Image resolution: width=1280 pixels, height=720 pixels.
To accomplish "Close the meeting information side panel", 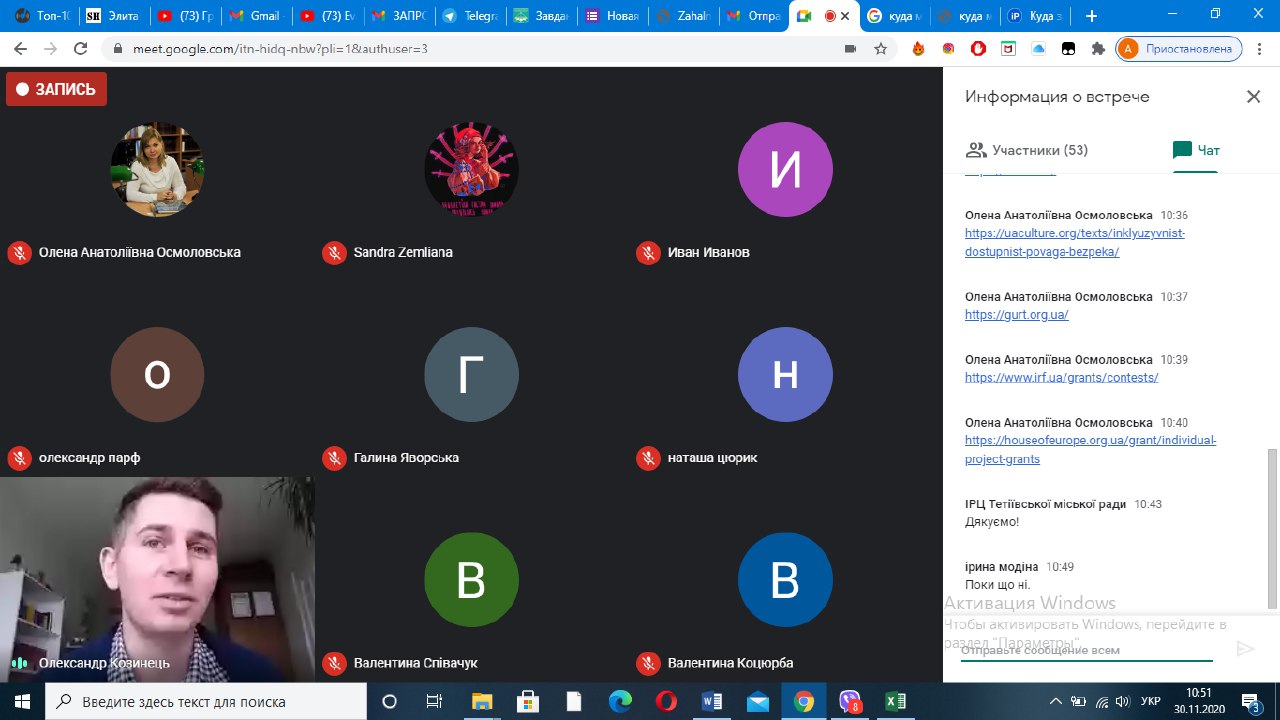I will 1253,97.
